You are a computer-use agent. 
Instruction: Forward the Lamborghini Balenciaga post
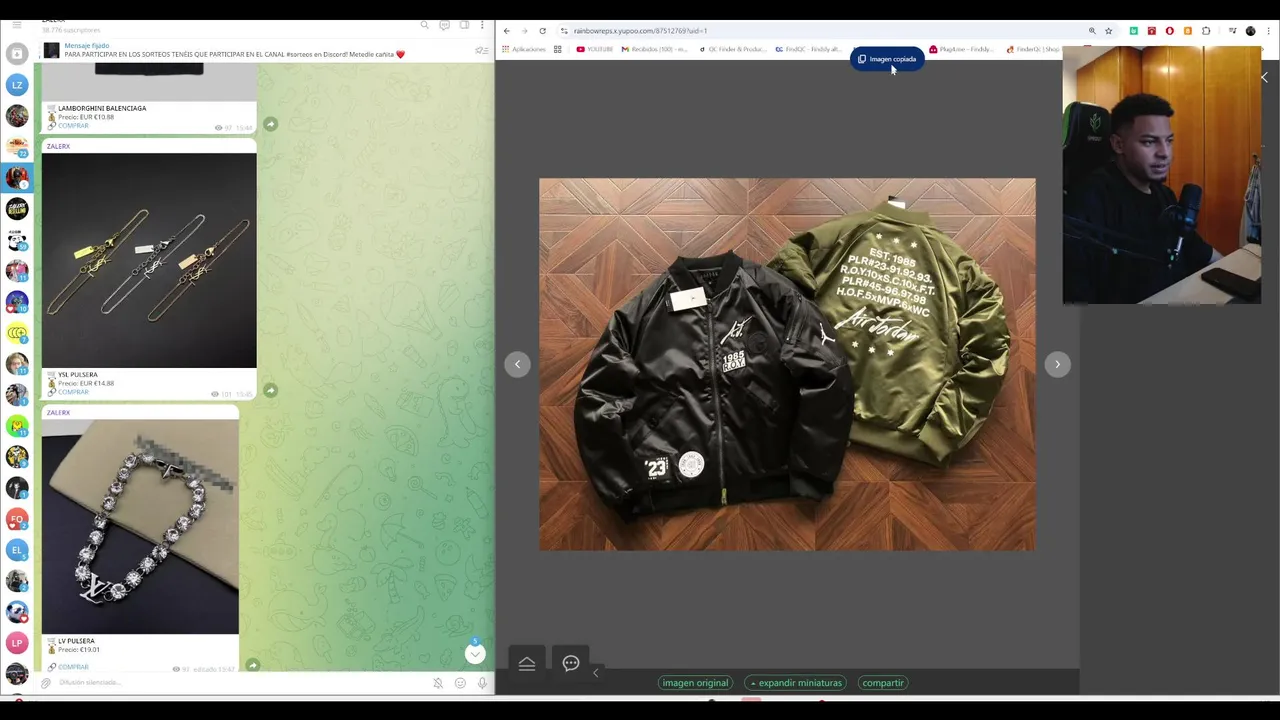click(x=270, y=124)
